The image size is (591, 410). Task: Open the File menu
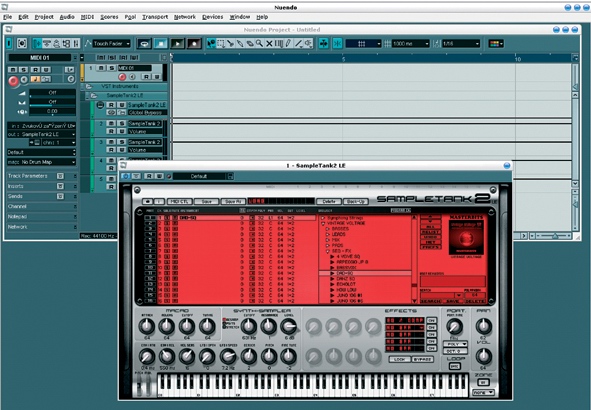[8, 17]
